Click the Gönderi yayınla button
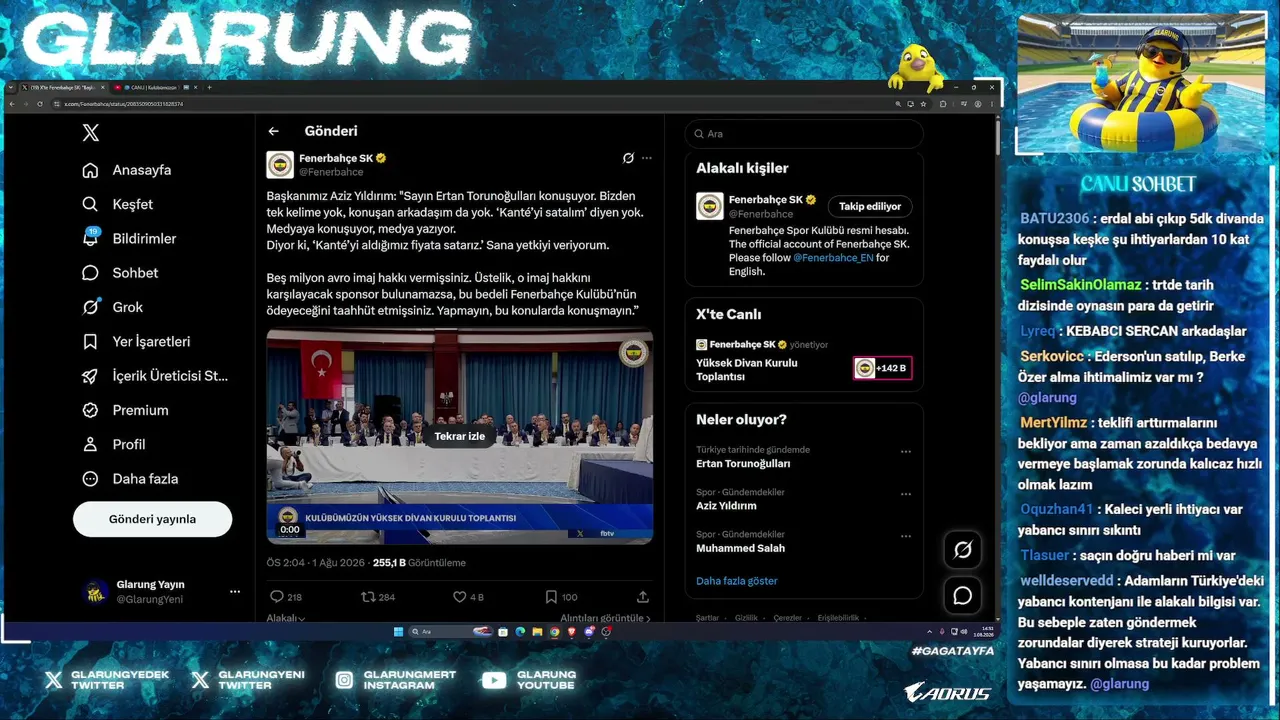Image resolution: width=1280 pixels, height=720 pixels. pyautogui.click(x=152, y=519)
